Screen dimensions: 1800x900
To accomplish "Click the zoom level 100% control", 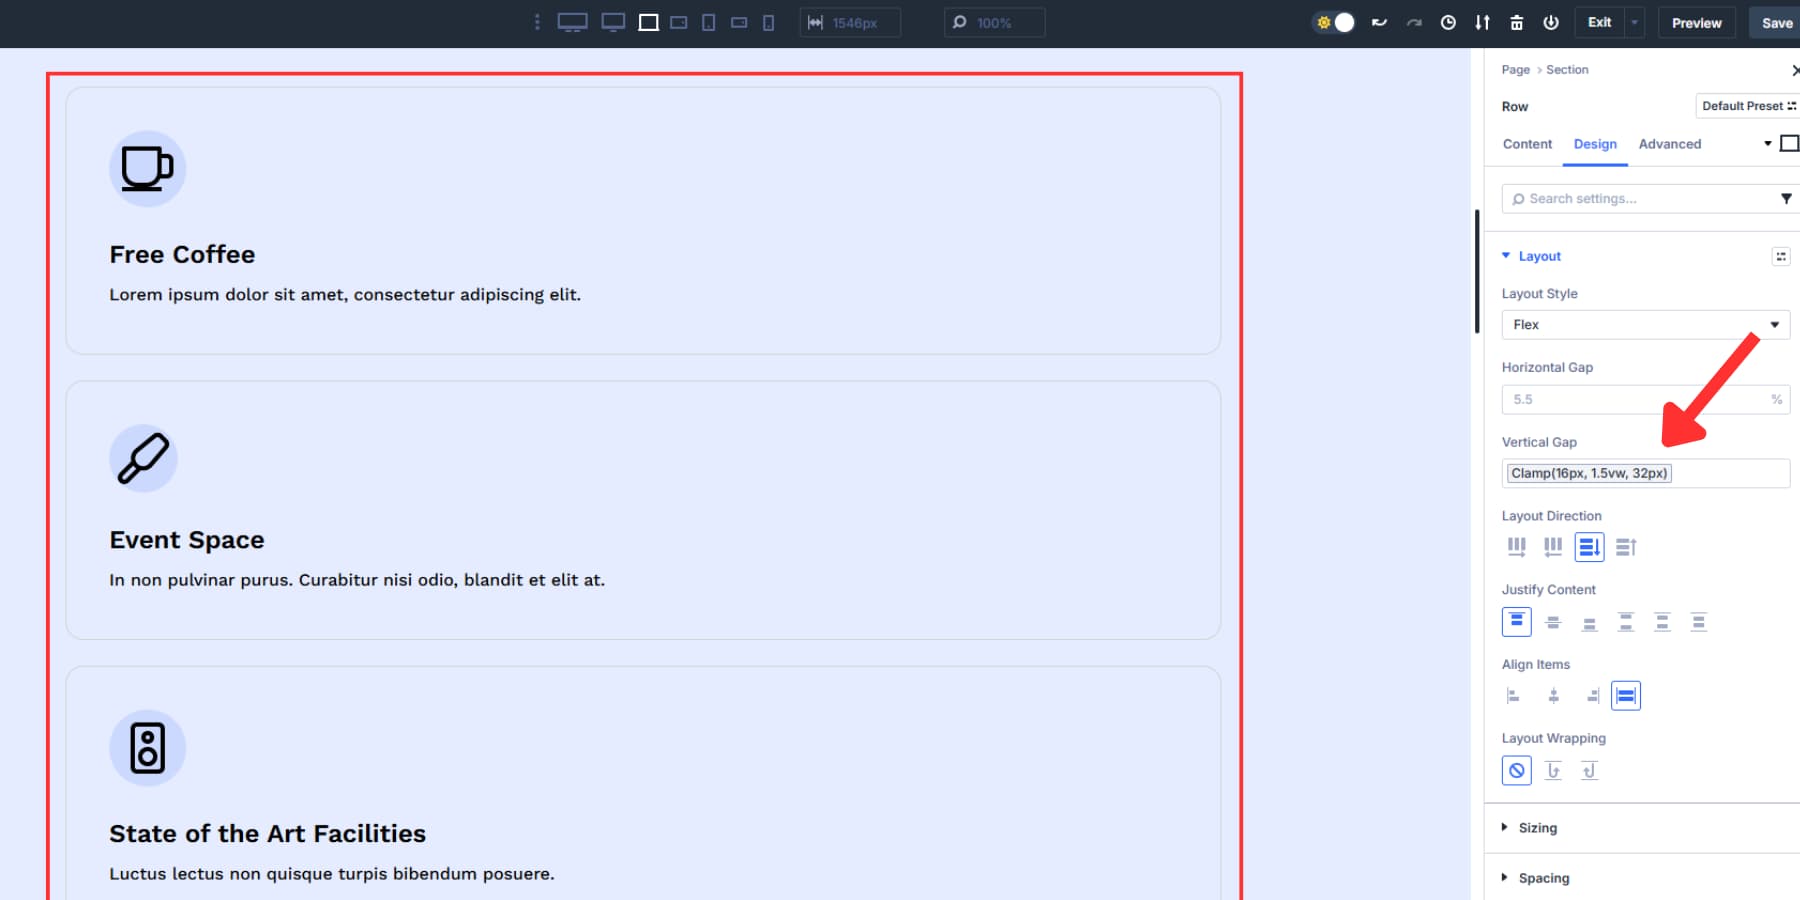I will point(994,22).
